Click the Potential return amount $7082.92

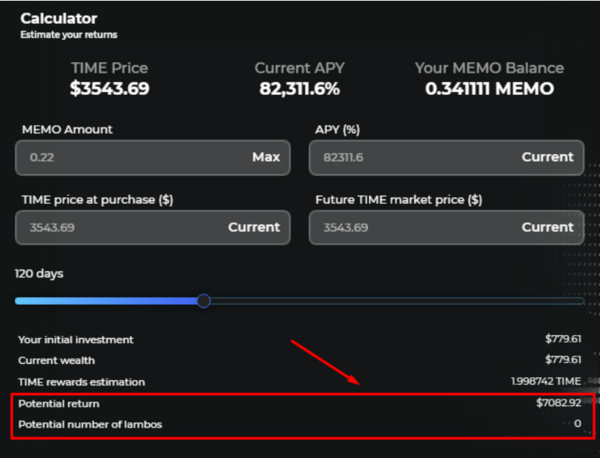coord(558,403)
